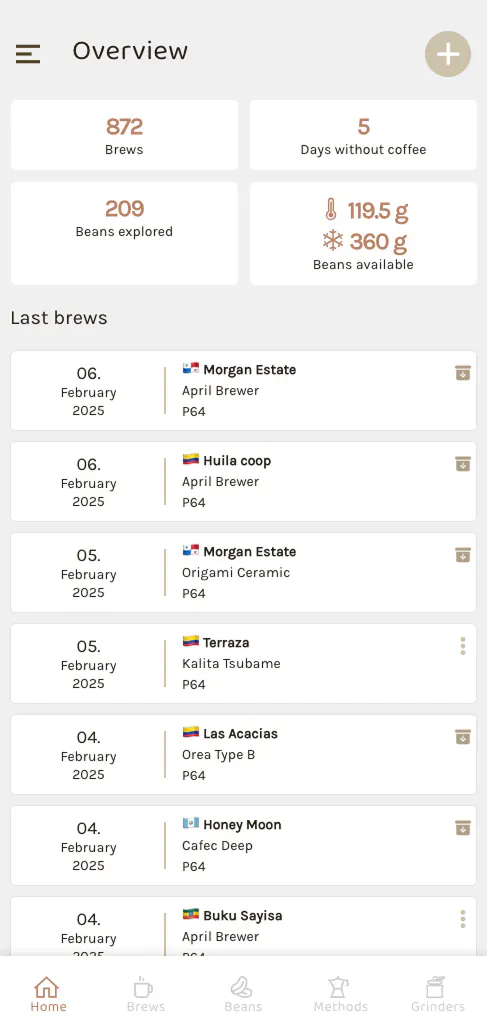Image resolution: width=487 pixels, height=1024 pixels.
Task: Open the Days without coffee card
Action: pyautogui.click(x=364, y=135)
